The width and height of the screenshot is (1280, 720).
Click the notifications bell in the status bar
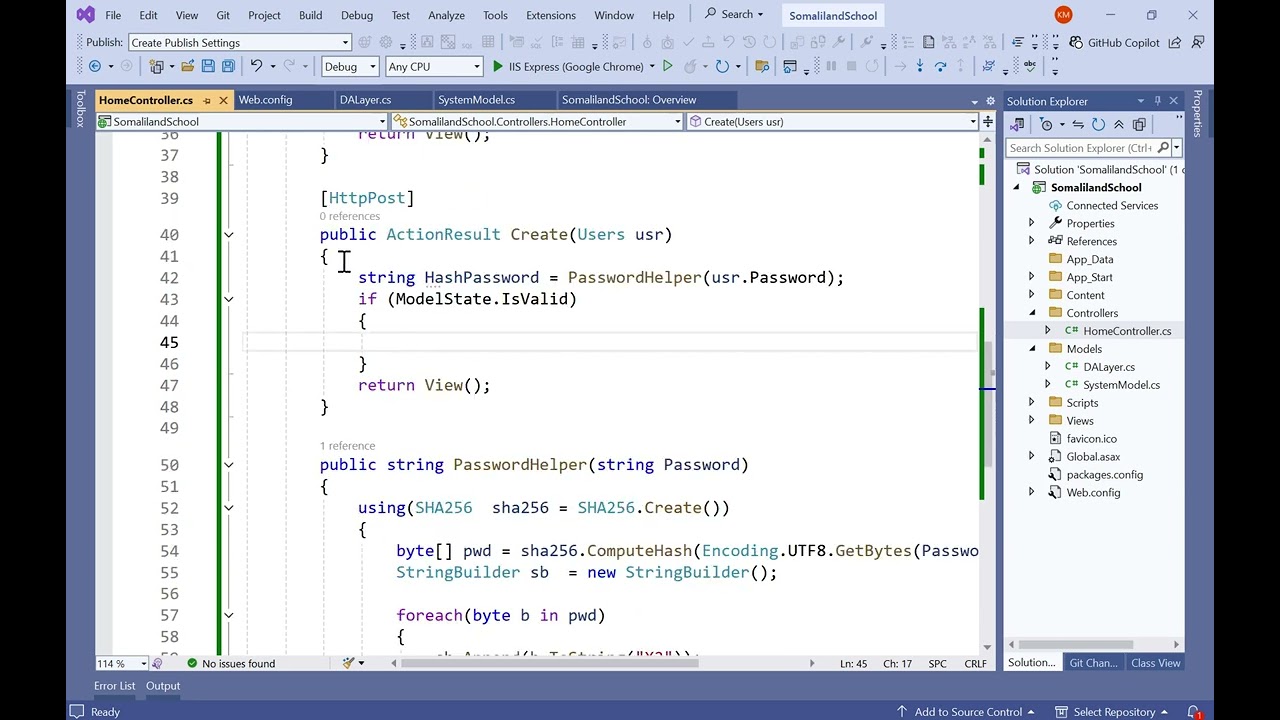coord(1193,712)
